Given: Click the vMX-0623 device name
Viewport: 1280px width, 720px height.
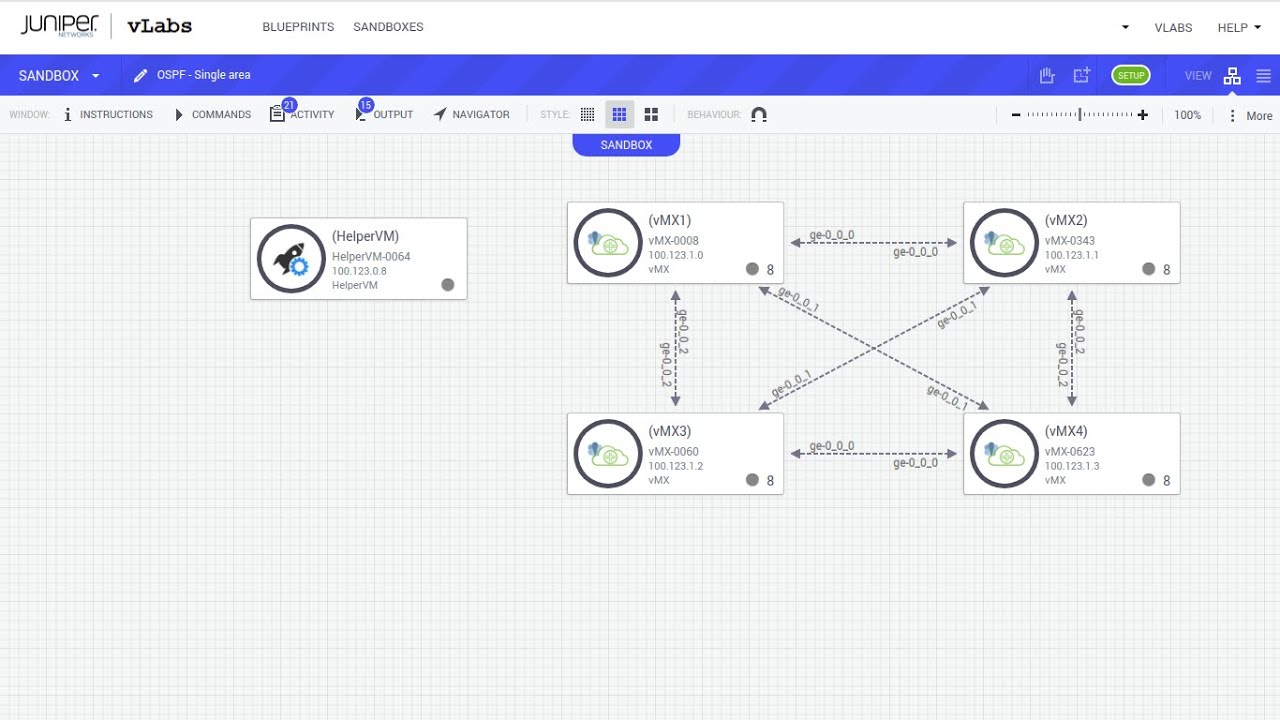Looking at the screenshot, I should pos(1070,452).
